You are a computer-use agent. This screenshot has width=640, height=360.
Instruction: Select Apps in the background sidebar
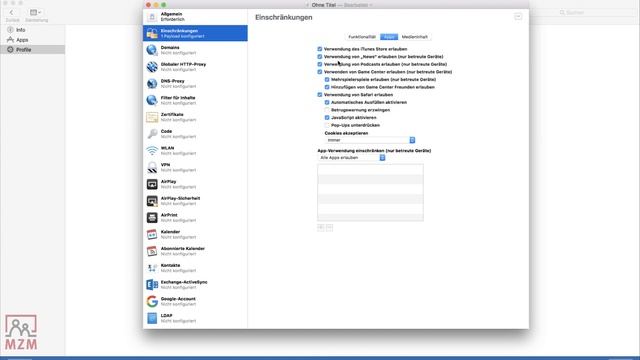point(22,40)
